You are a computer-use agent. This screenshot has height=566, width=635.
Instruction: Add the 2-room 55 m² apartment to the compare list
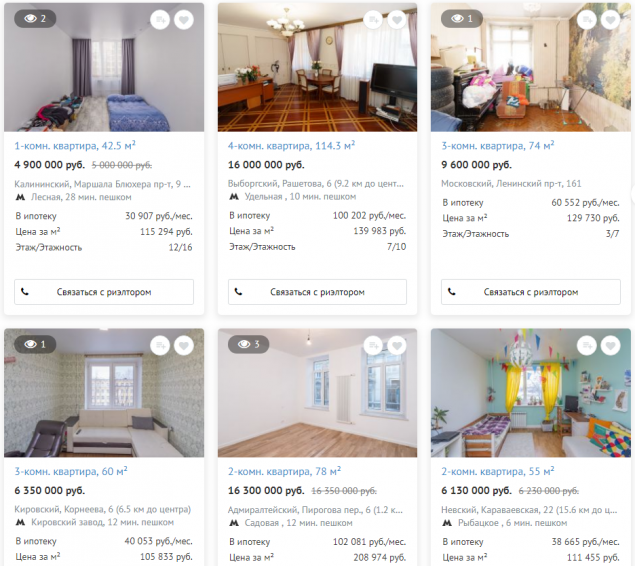(587, 346)
